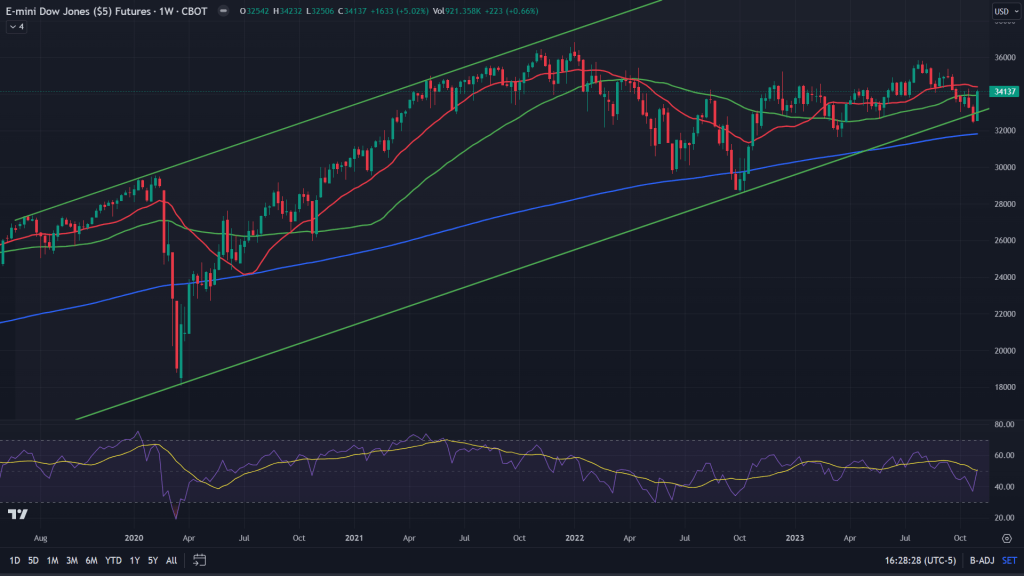This screenshot has width=1024, height=576.
Task: Click the TradingView logo on the chart
Action: click(x=17, y=514)
